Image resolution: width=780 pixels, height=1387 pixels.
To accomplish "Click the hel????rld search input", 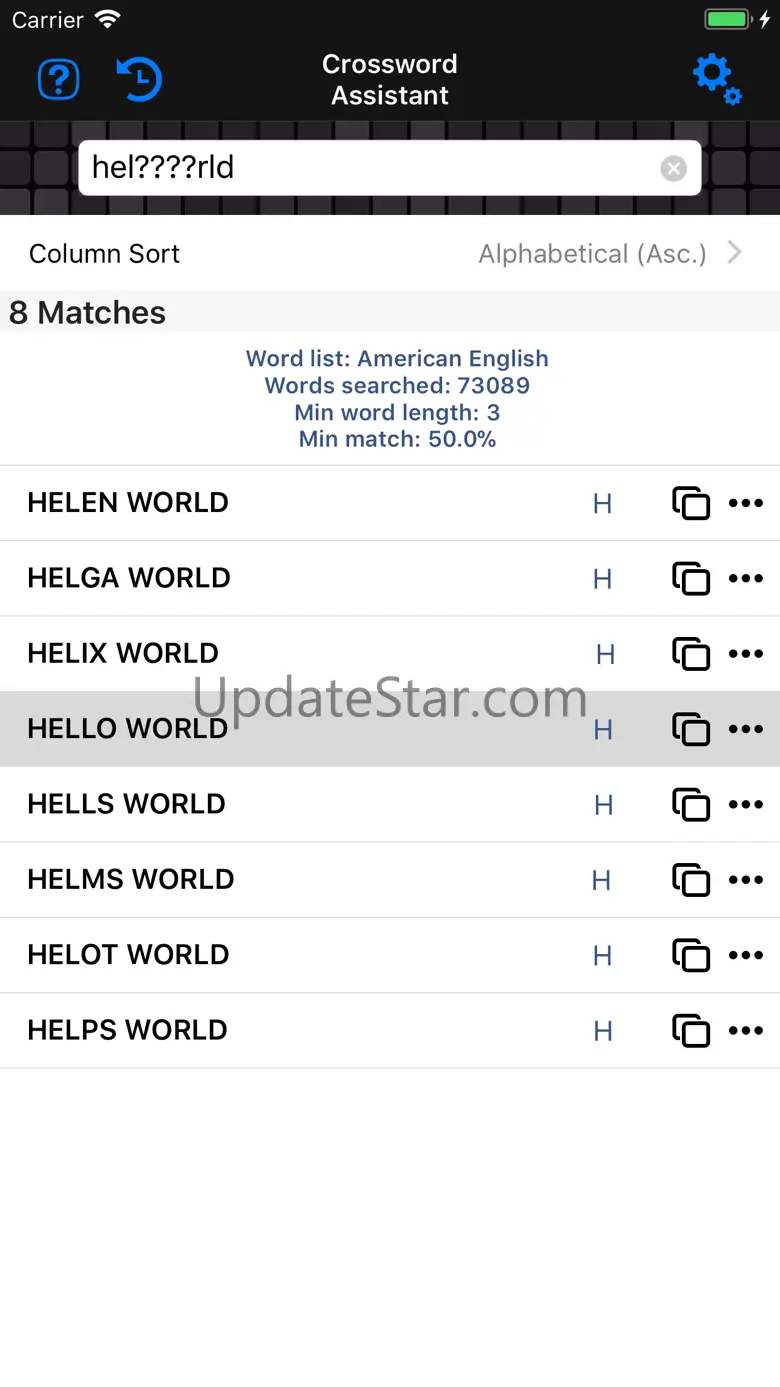I will click(370, 168).
